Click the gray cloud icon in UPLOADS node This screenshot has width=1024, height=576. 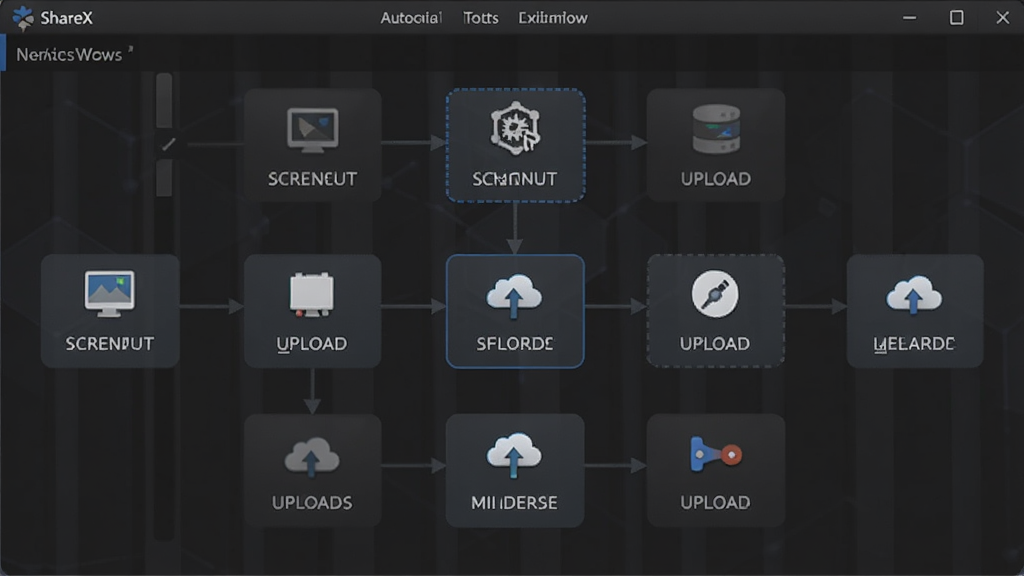tap(312, 456)
